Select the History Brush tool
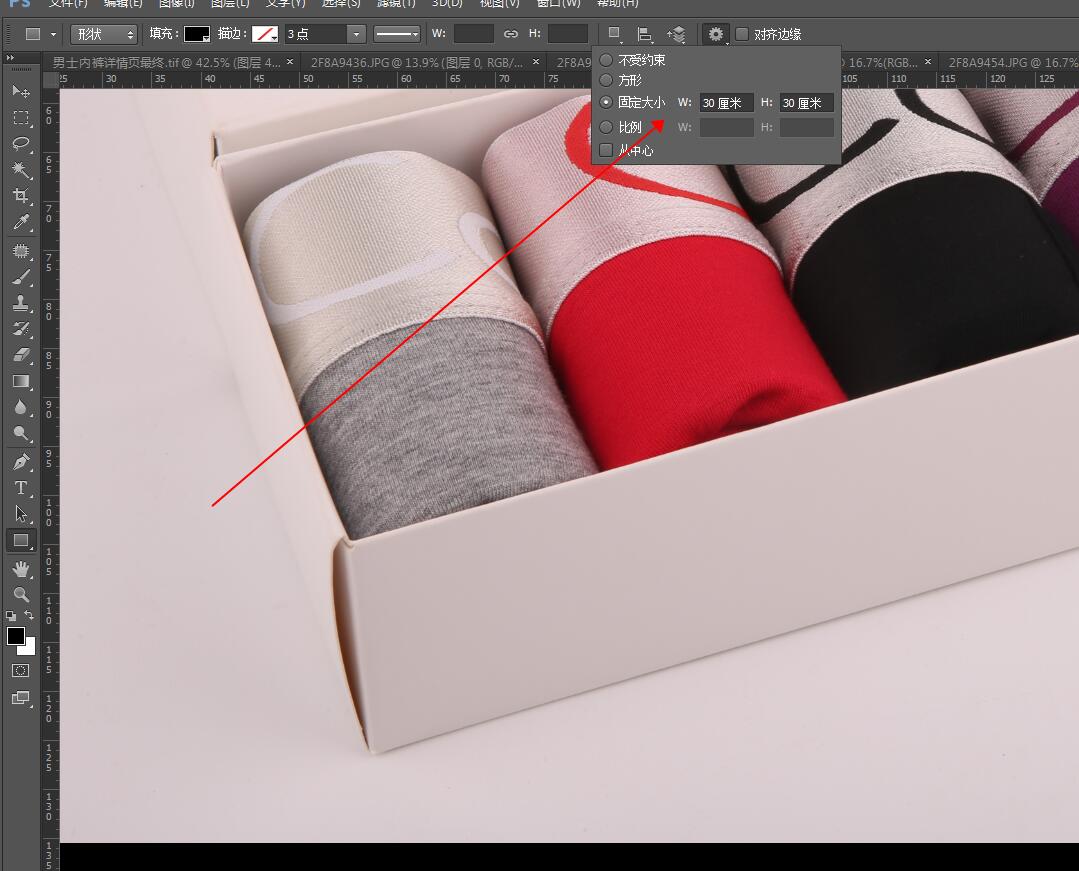 tap(21, 329)
